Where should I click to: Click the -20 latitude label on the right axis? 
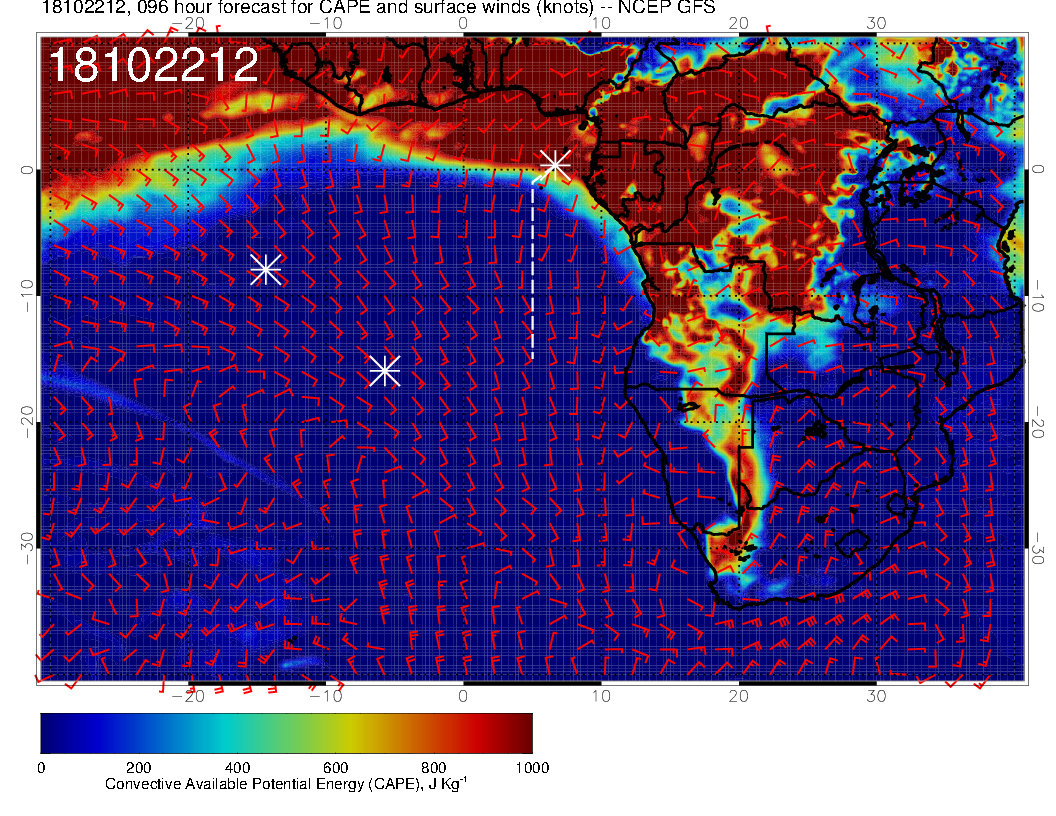(x=1039, y=426)
